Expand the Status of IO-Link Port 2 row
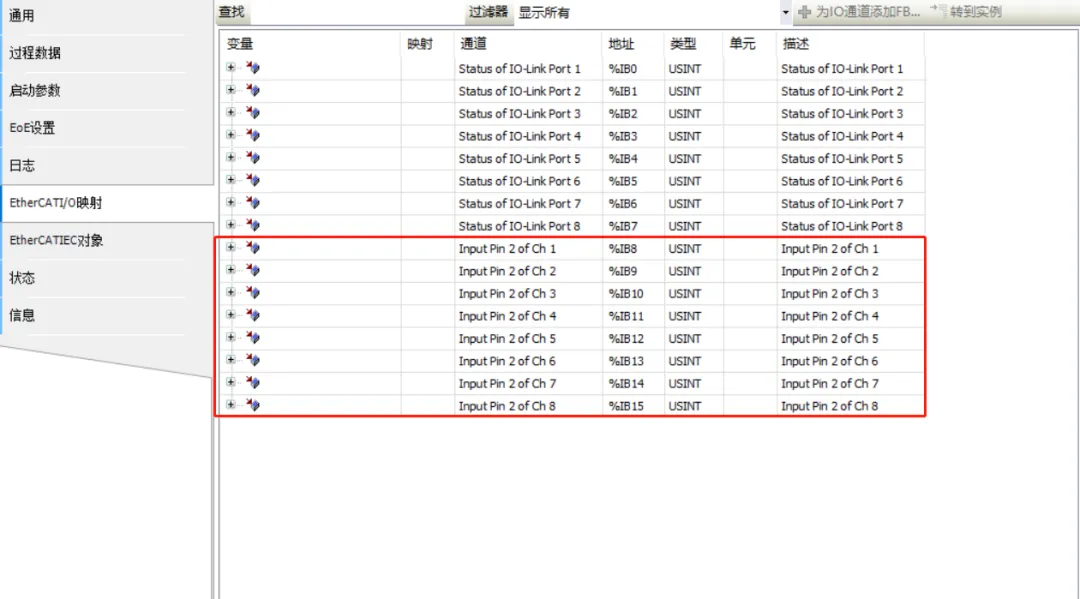This screenshot has width=1080, height=599. coord(231,90)
